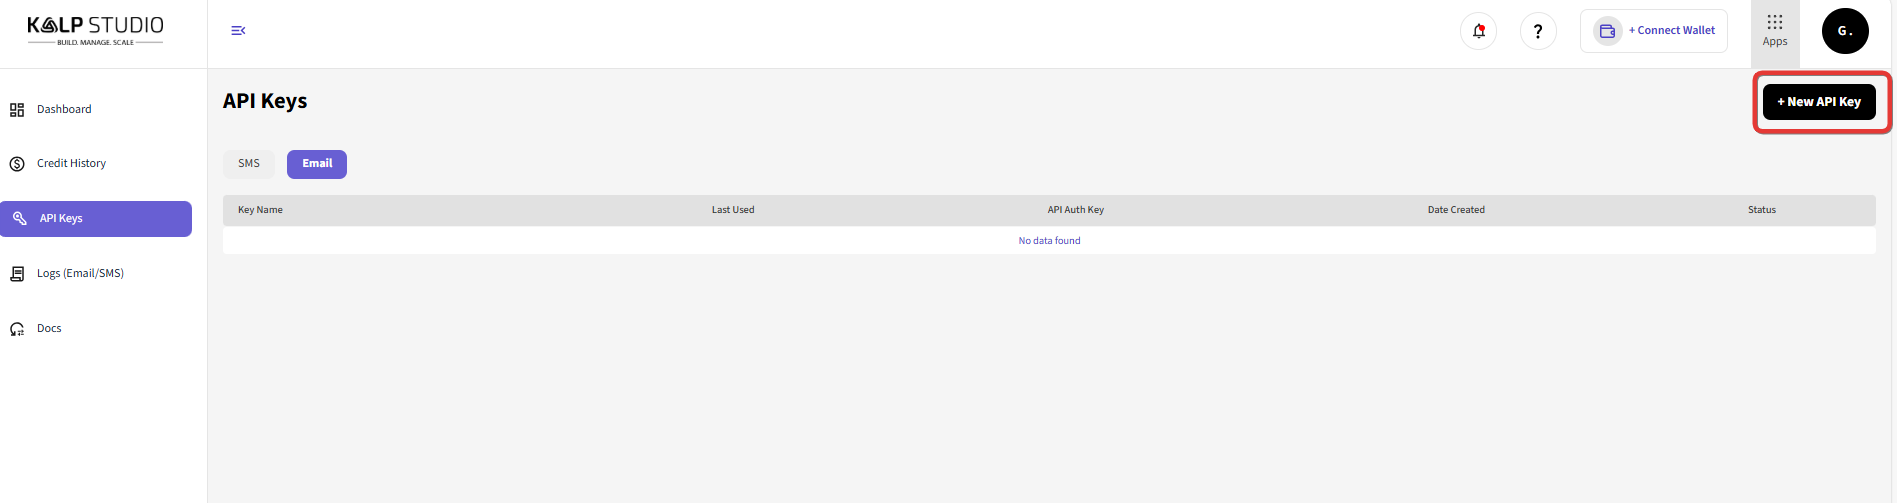The height and width of the screenshot is (503, 1897).
Task: Click the Dashboard grid icon
Action: (17, 110)
